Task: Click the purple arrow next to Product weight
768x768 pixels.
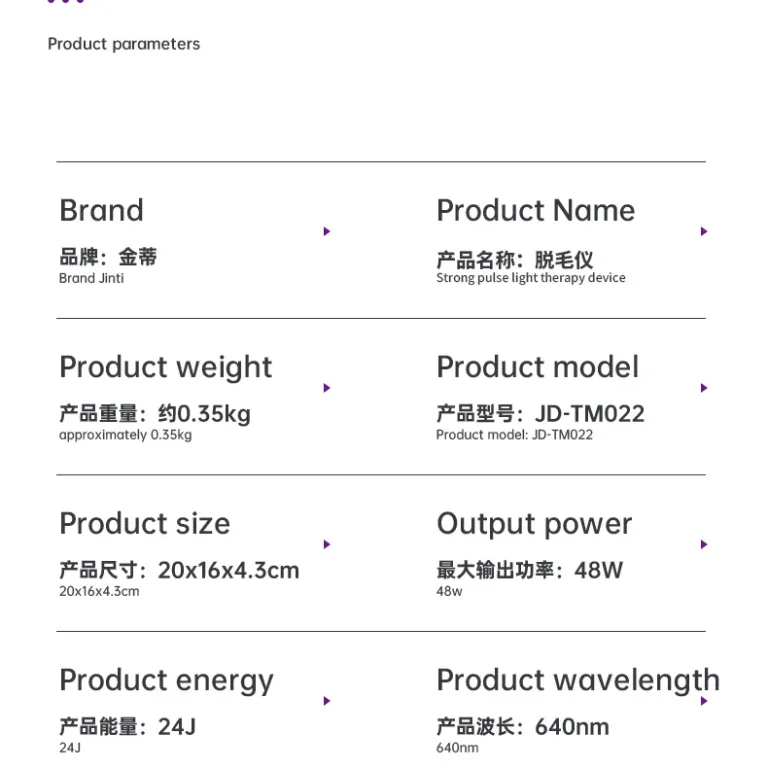Action: click(327, 388)
